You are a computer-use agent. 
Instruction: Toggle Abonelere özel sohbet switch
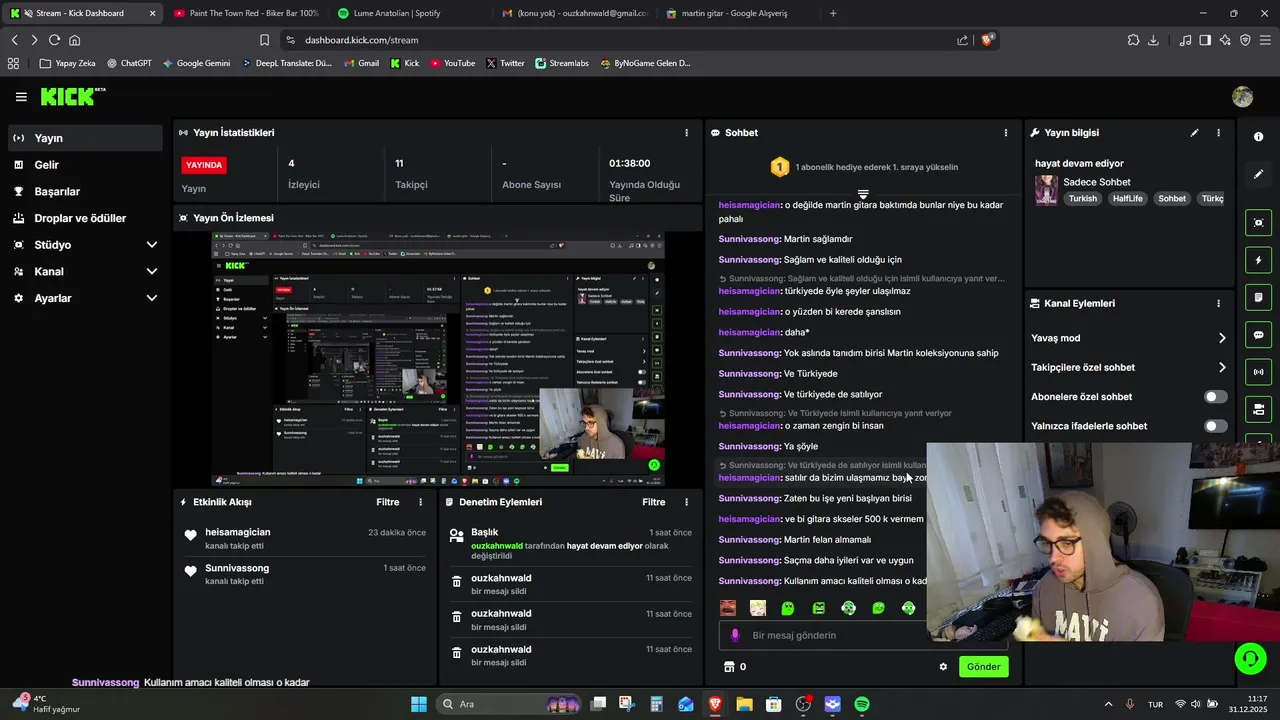1215,397
